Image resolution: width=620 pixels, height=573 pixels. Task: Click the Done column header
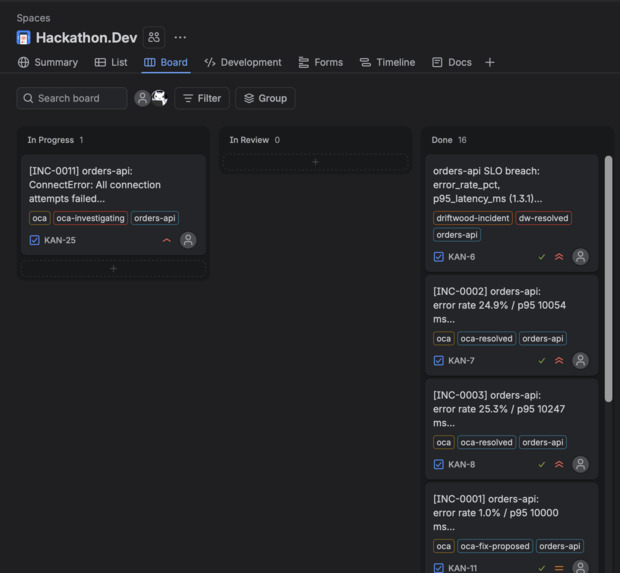click(442, 140)
